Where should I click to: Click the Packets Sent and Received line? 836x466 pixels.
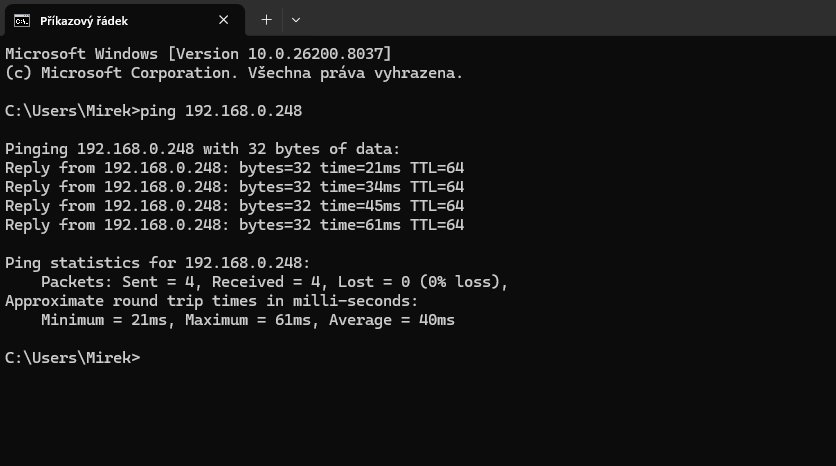[275, 281]
